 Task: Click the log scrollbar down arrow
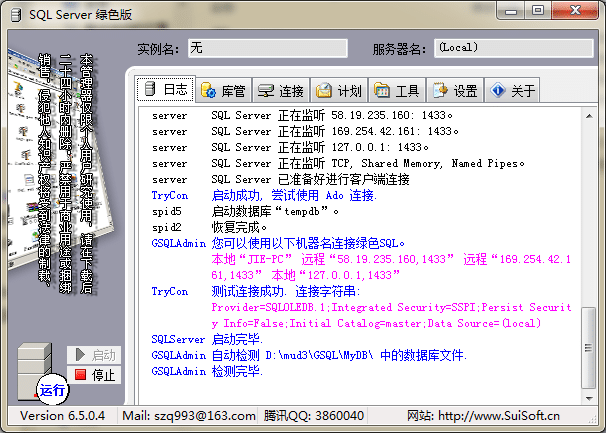tap(589, 398)
